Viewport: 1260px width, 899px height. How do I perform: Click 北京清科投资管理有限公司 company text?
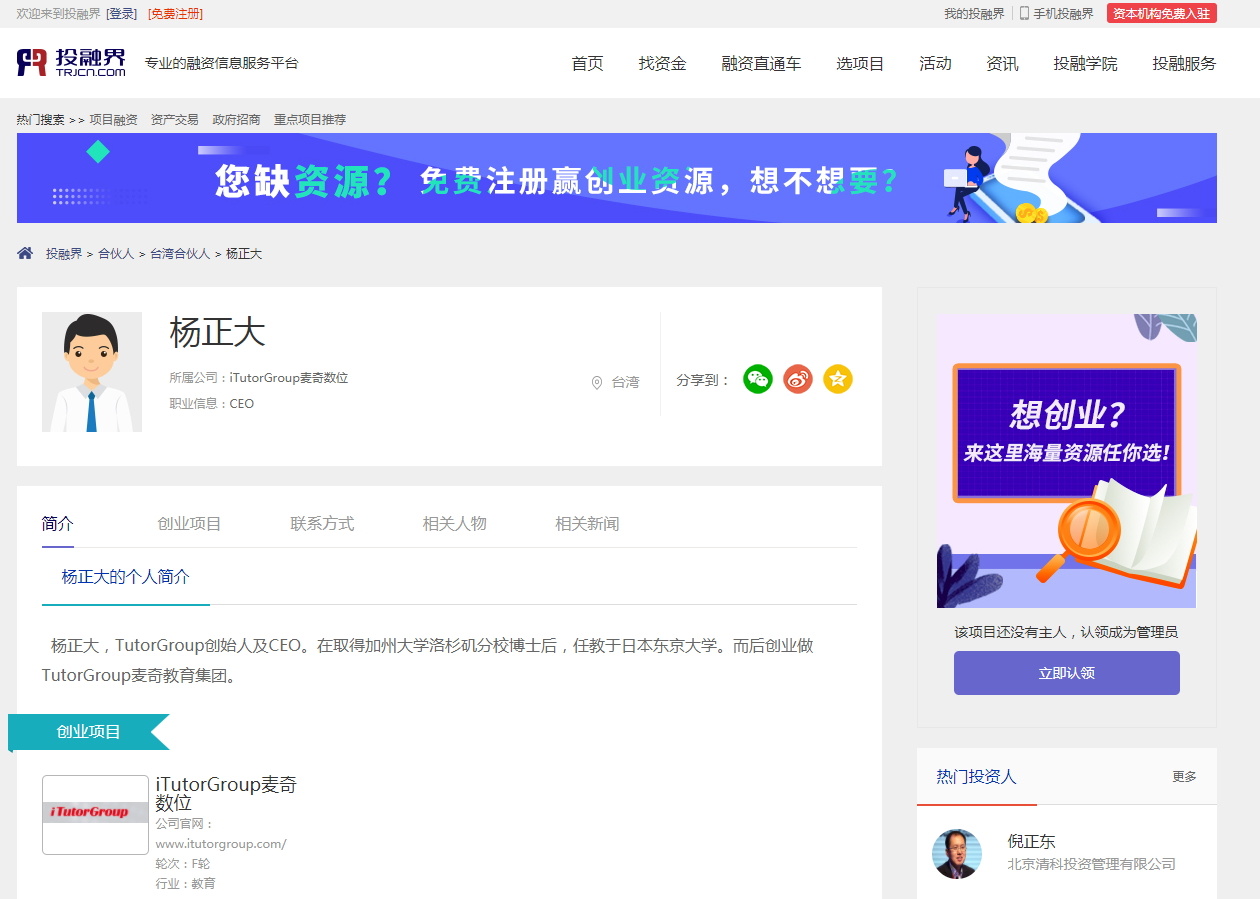pyautogui.click(x=1091, y=864)
